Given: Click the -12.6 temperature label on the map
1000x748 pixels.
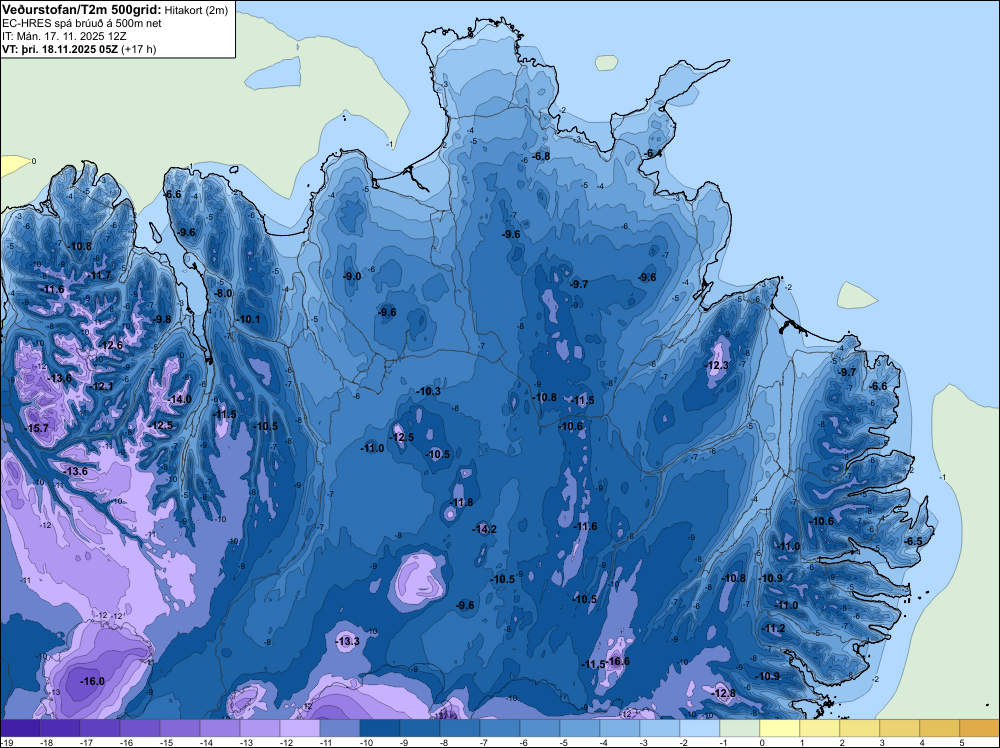Looking at the screenshot, I should click(110, 345).
